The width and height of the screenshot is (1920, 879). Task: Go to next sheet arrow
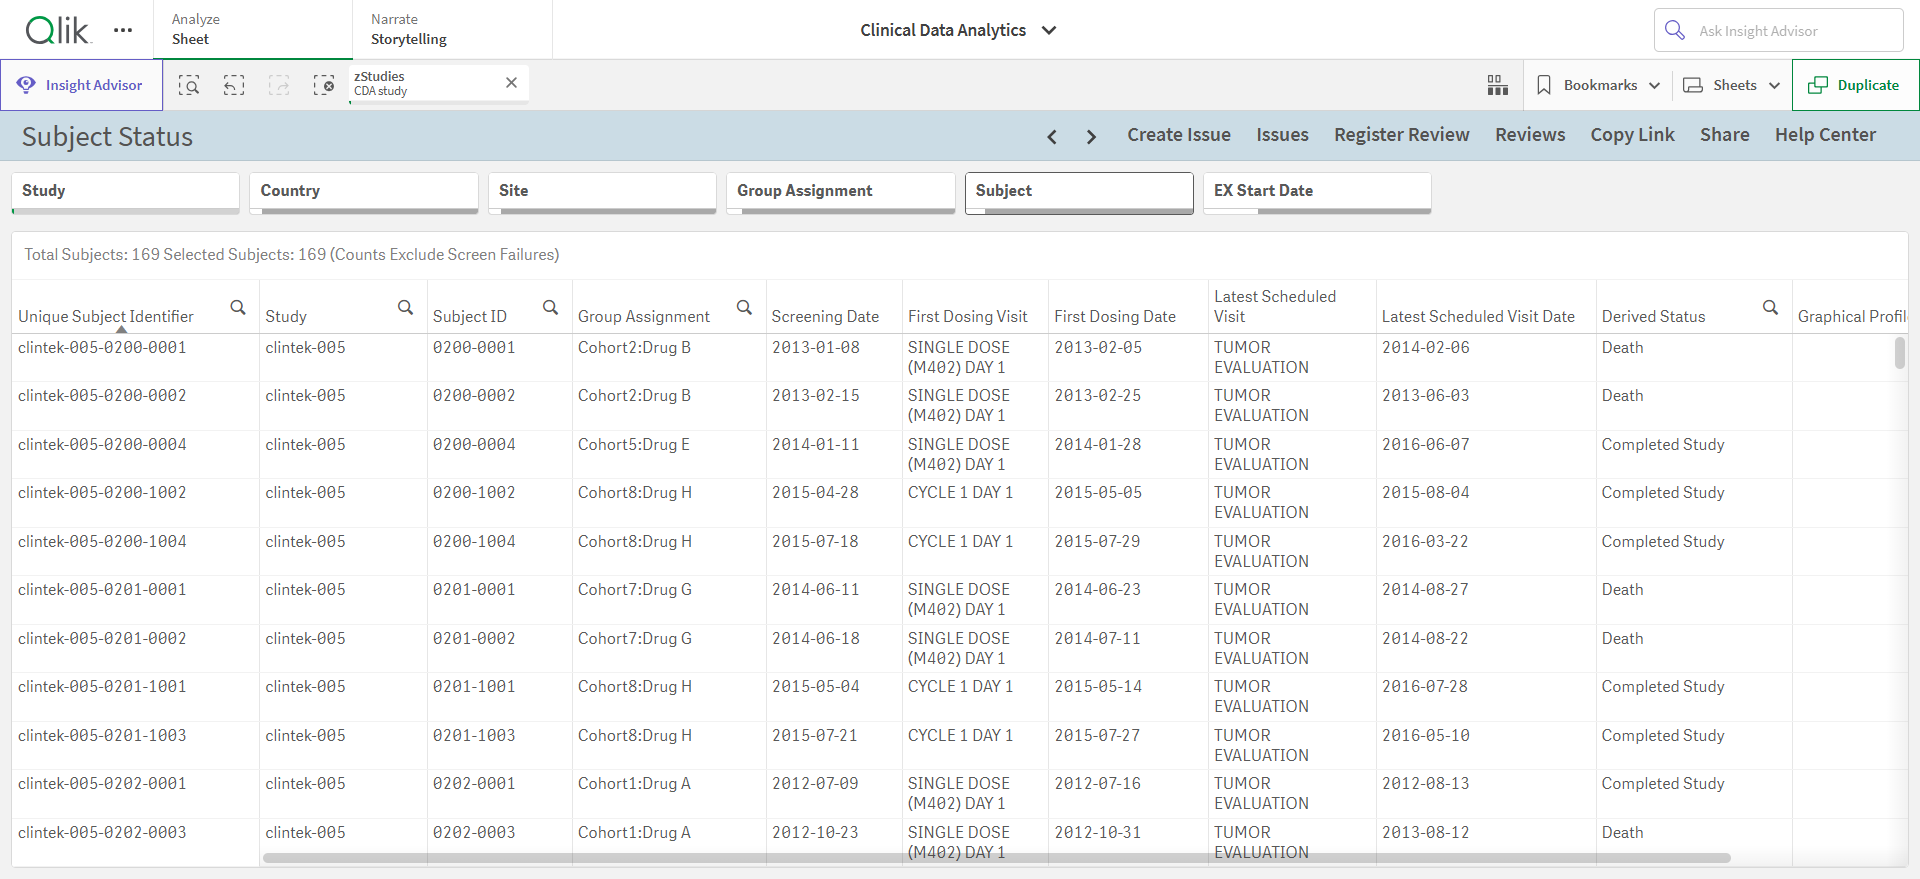coord(1091,136)
